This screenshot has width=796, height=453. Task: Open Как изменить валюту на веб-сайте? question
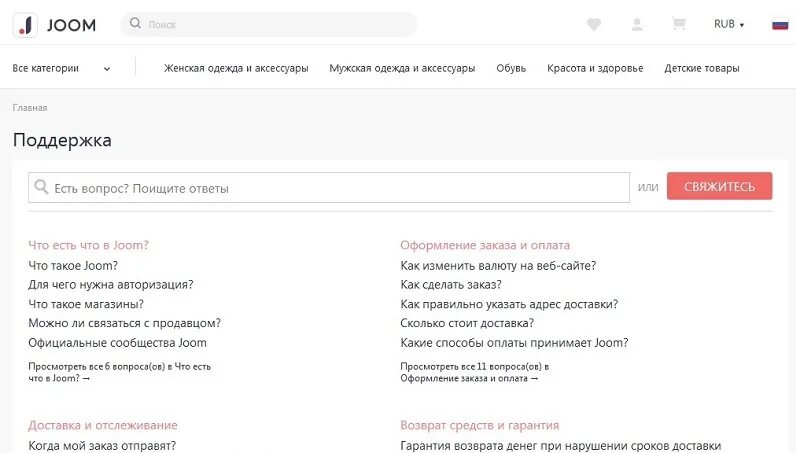pyautogui.click(x=498, y=266)
